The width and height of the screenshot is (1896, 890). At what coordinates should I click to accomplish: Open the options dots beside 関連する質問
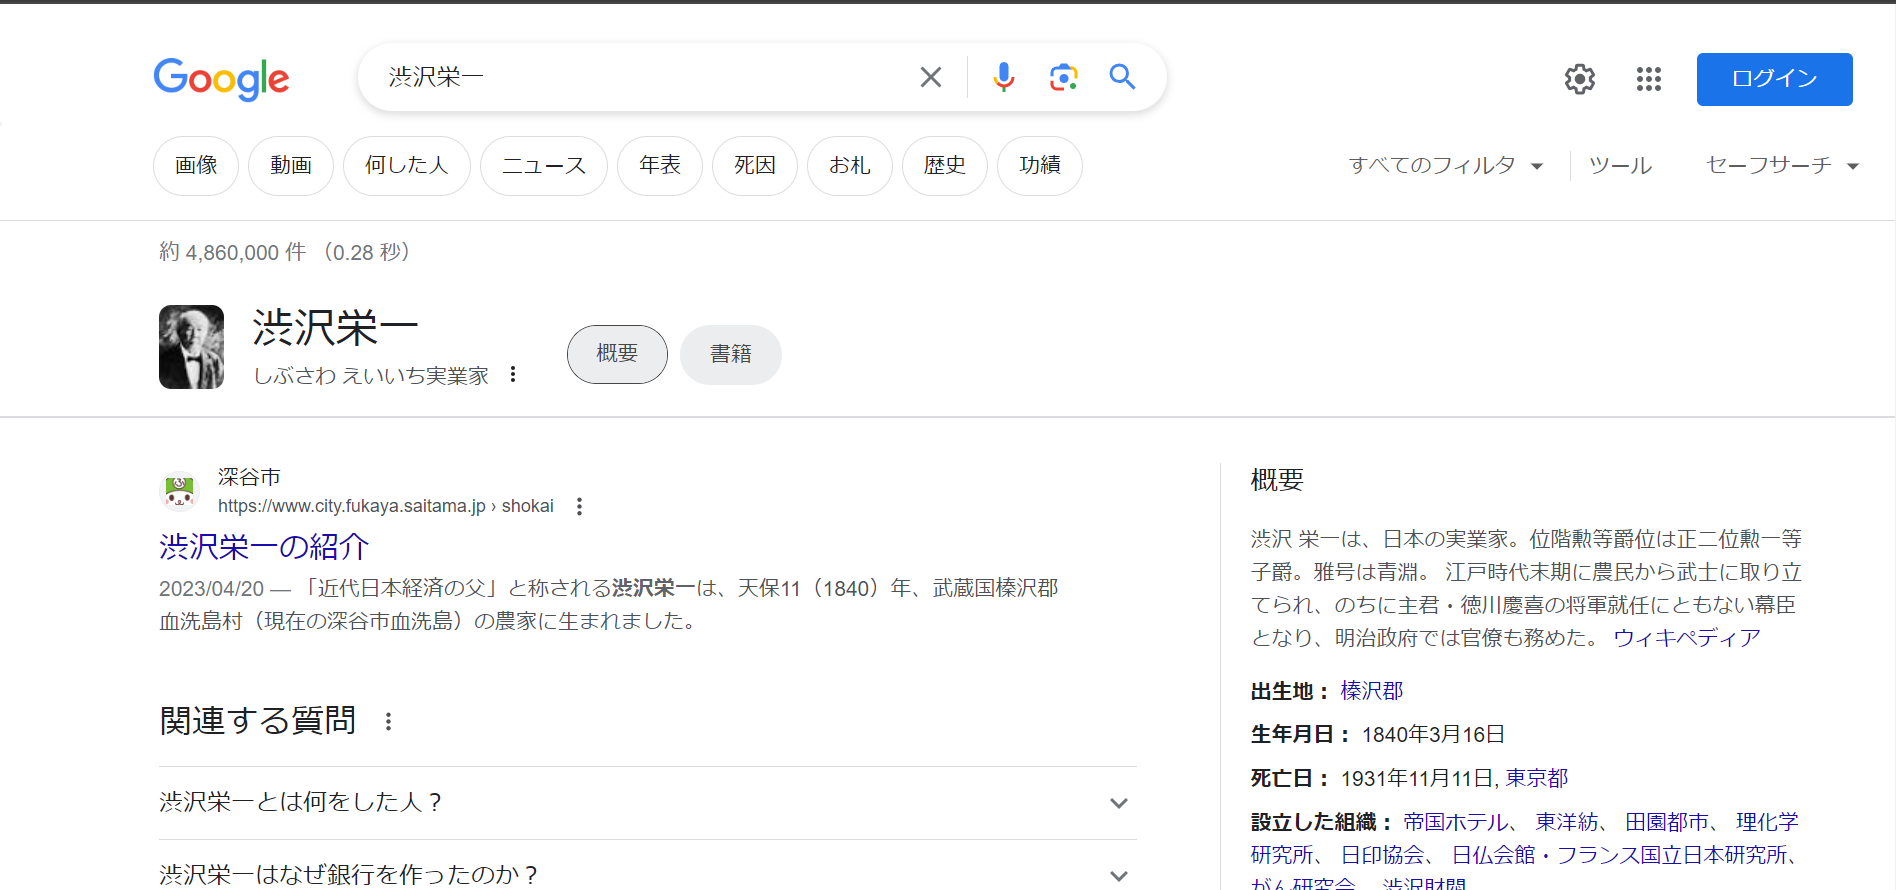[389, 721]
